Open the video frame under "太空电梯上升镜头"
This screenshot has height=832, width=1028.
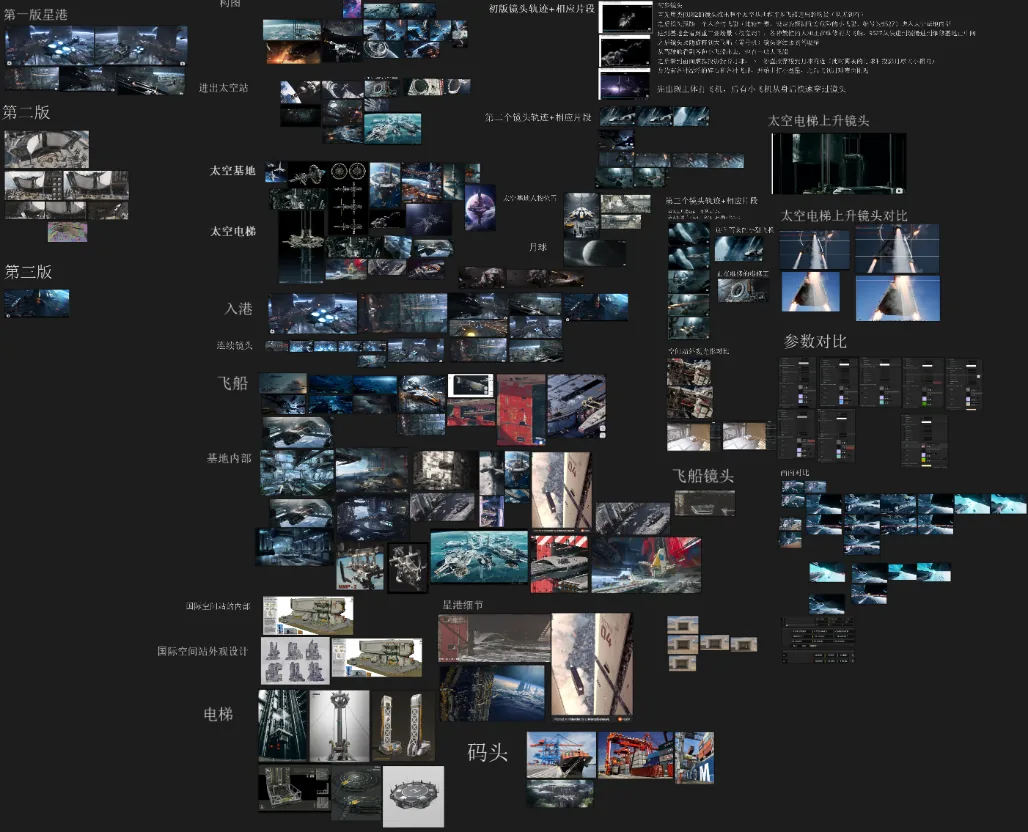839,164
